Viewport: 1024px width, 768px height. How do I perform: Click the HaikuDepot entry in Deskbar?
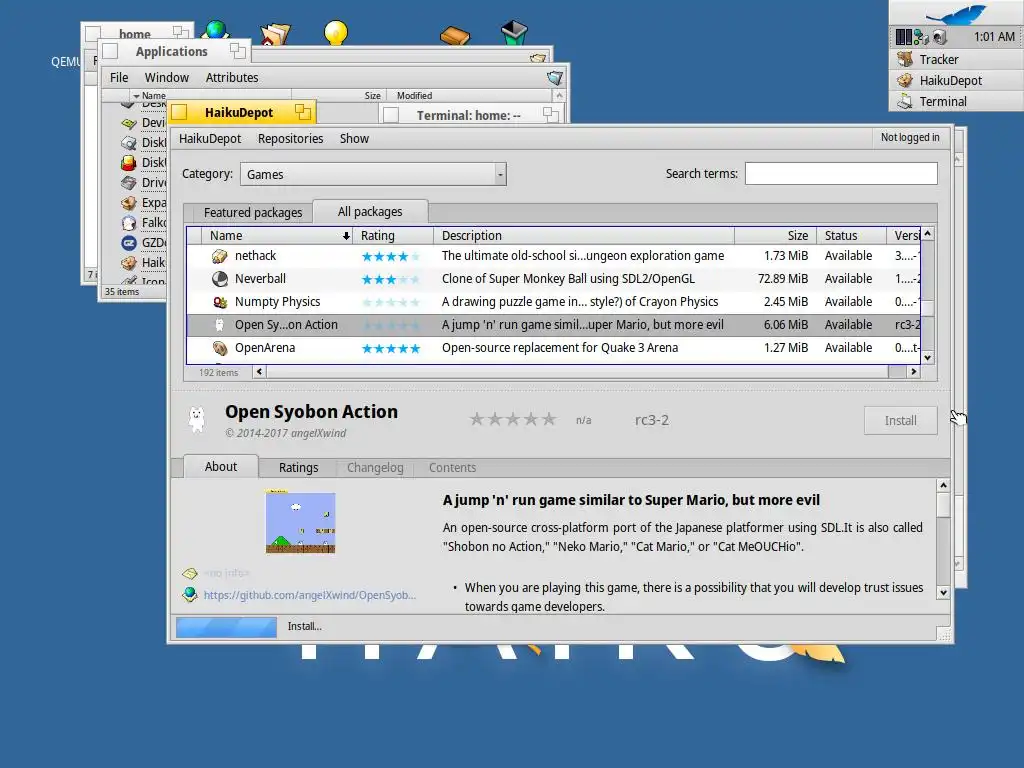[955, 80]
